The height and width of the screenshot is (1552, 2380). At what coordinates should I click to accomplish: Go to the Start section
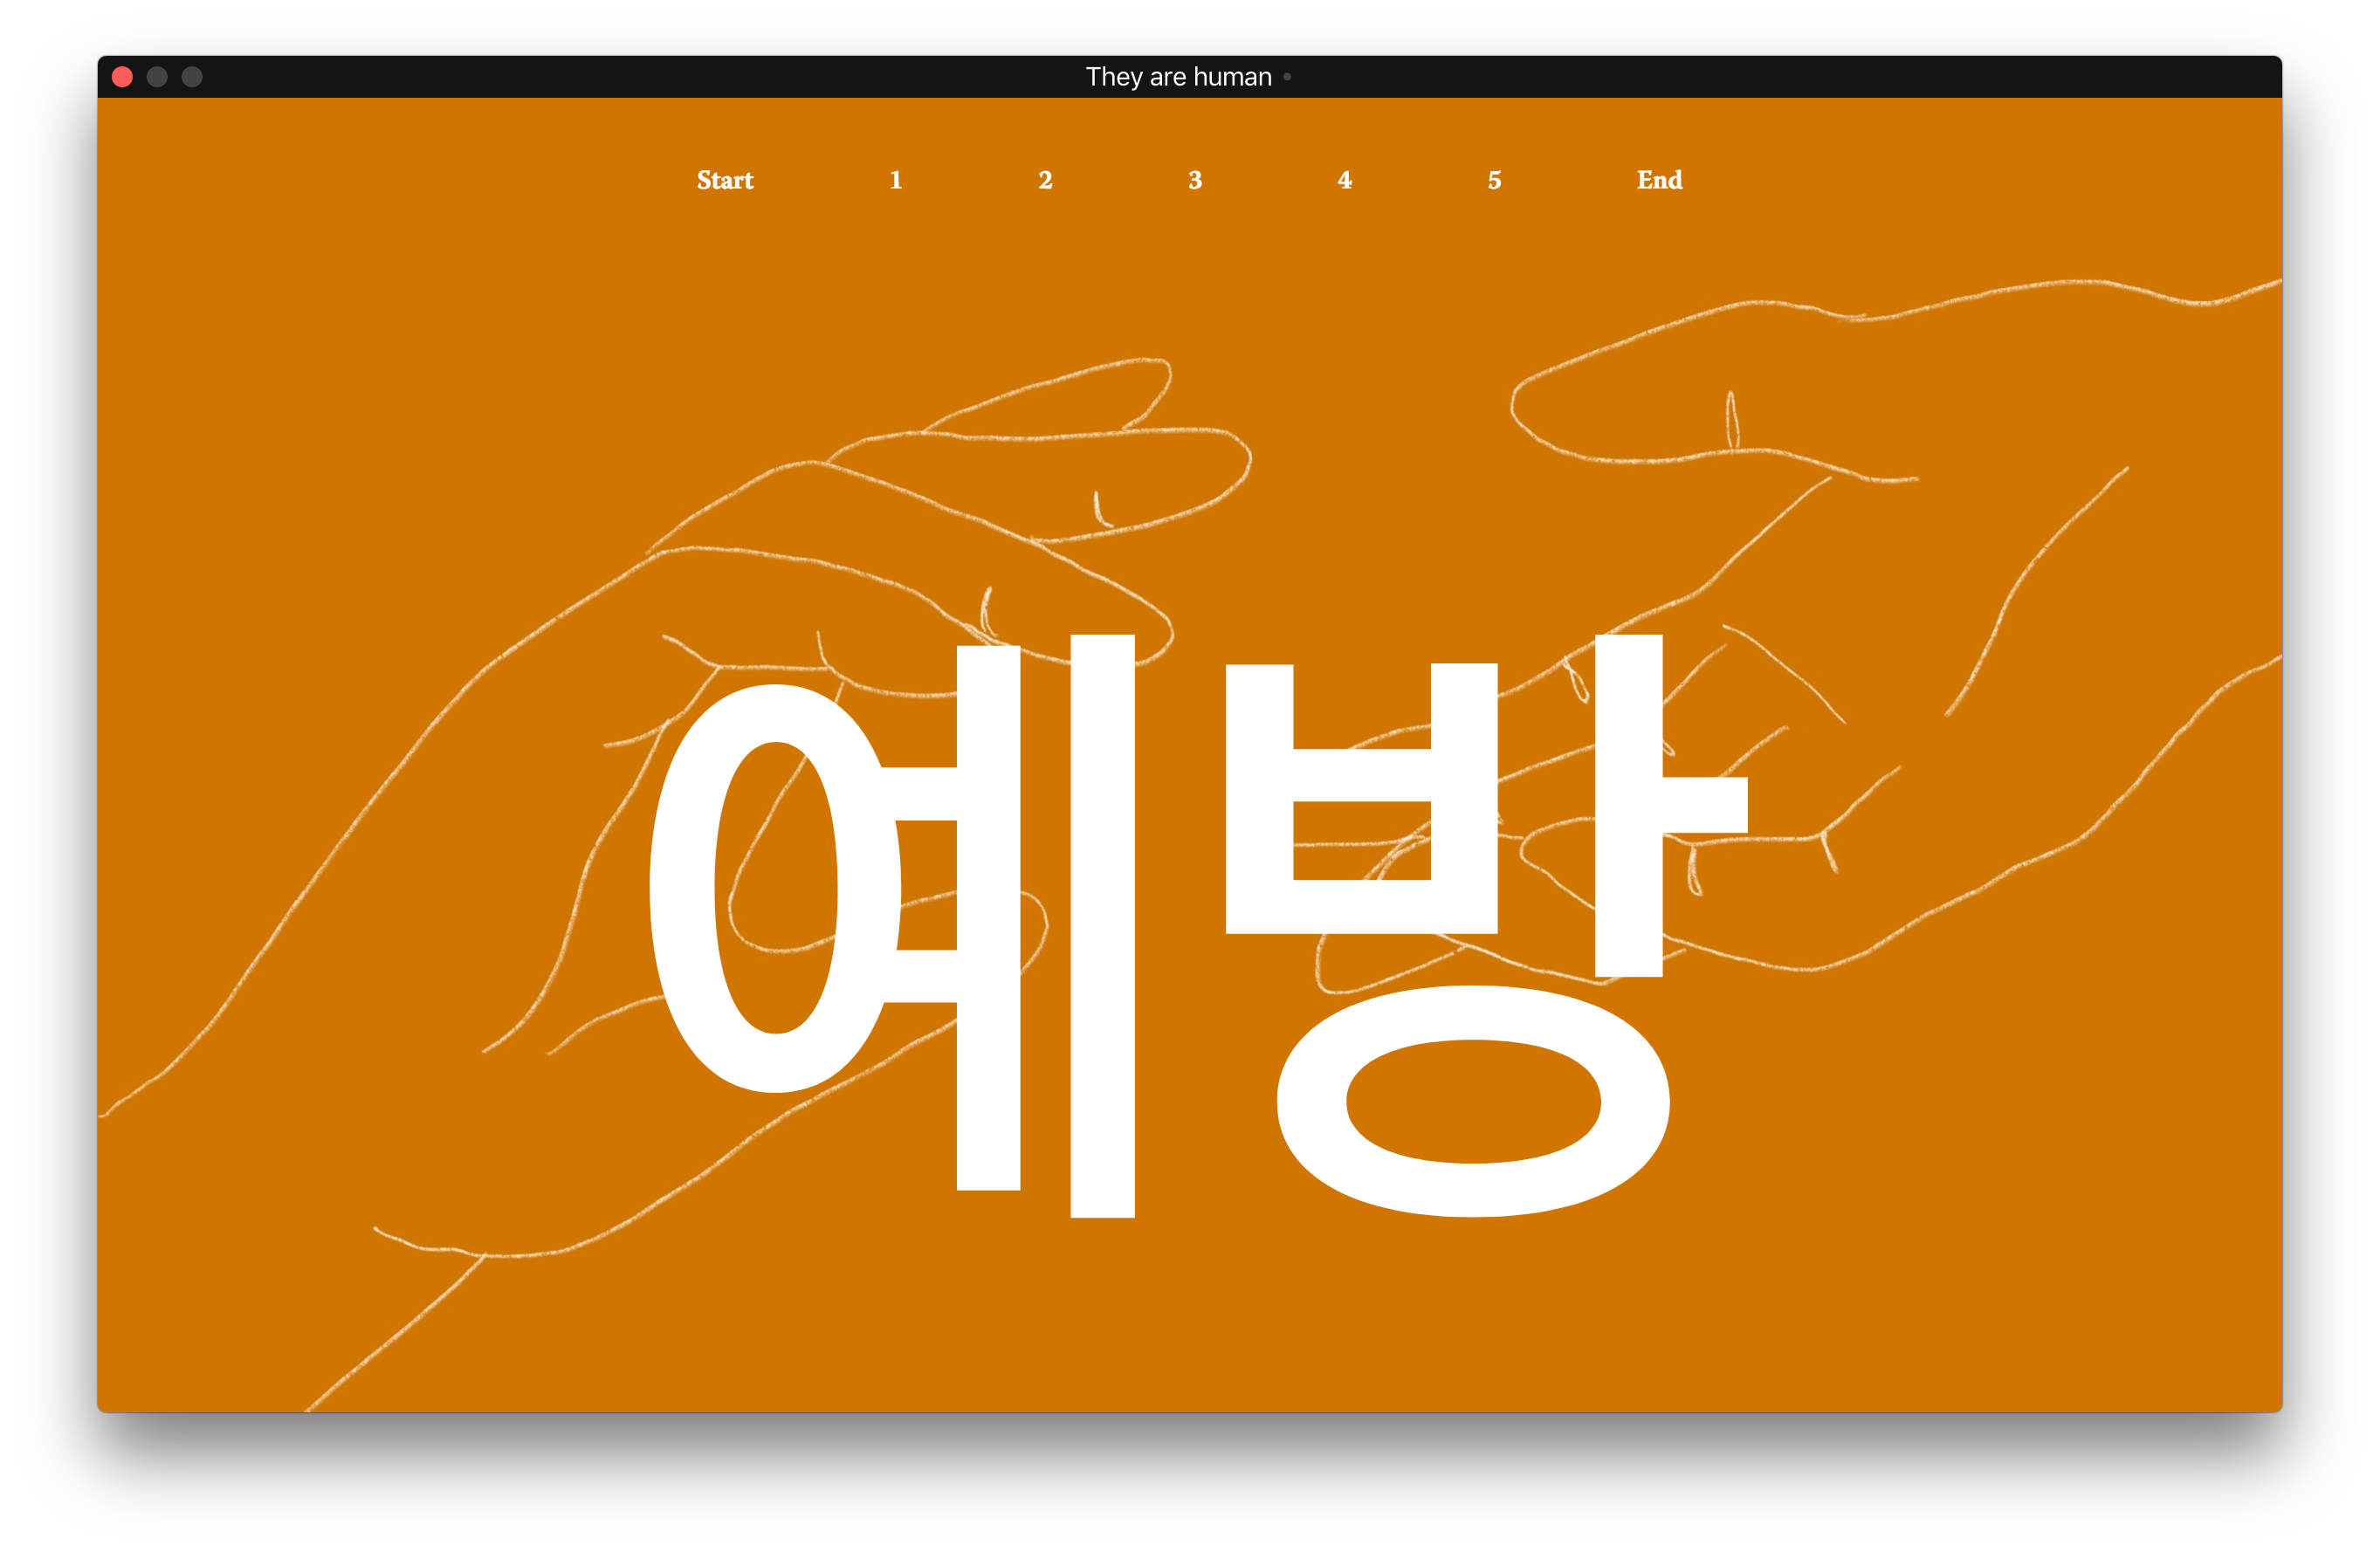click(x=725, y=180)
